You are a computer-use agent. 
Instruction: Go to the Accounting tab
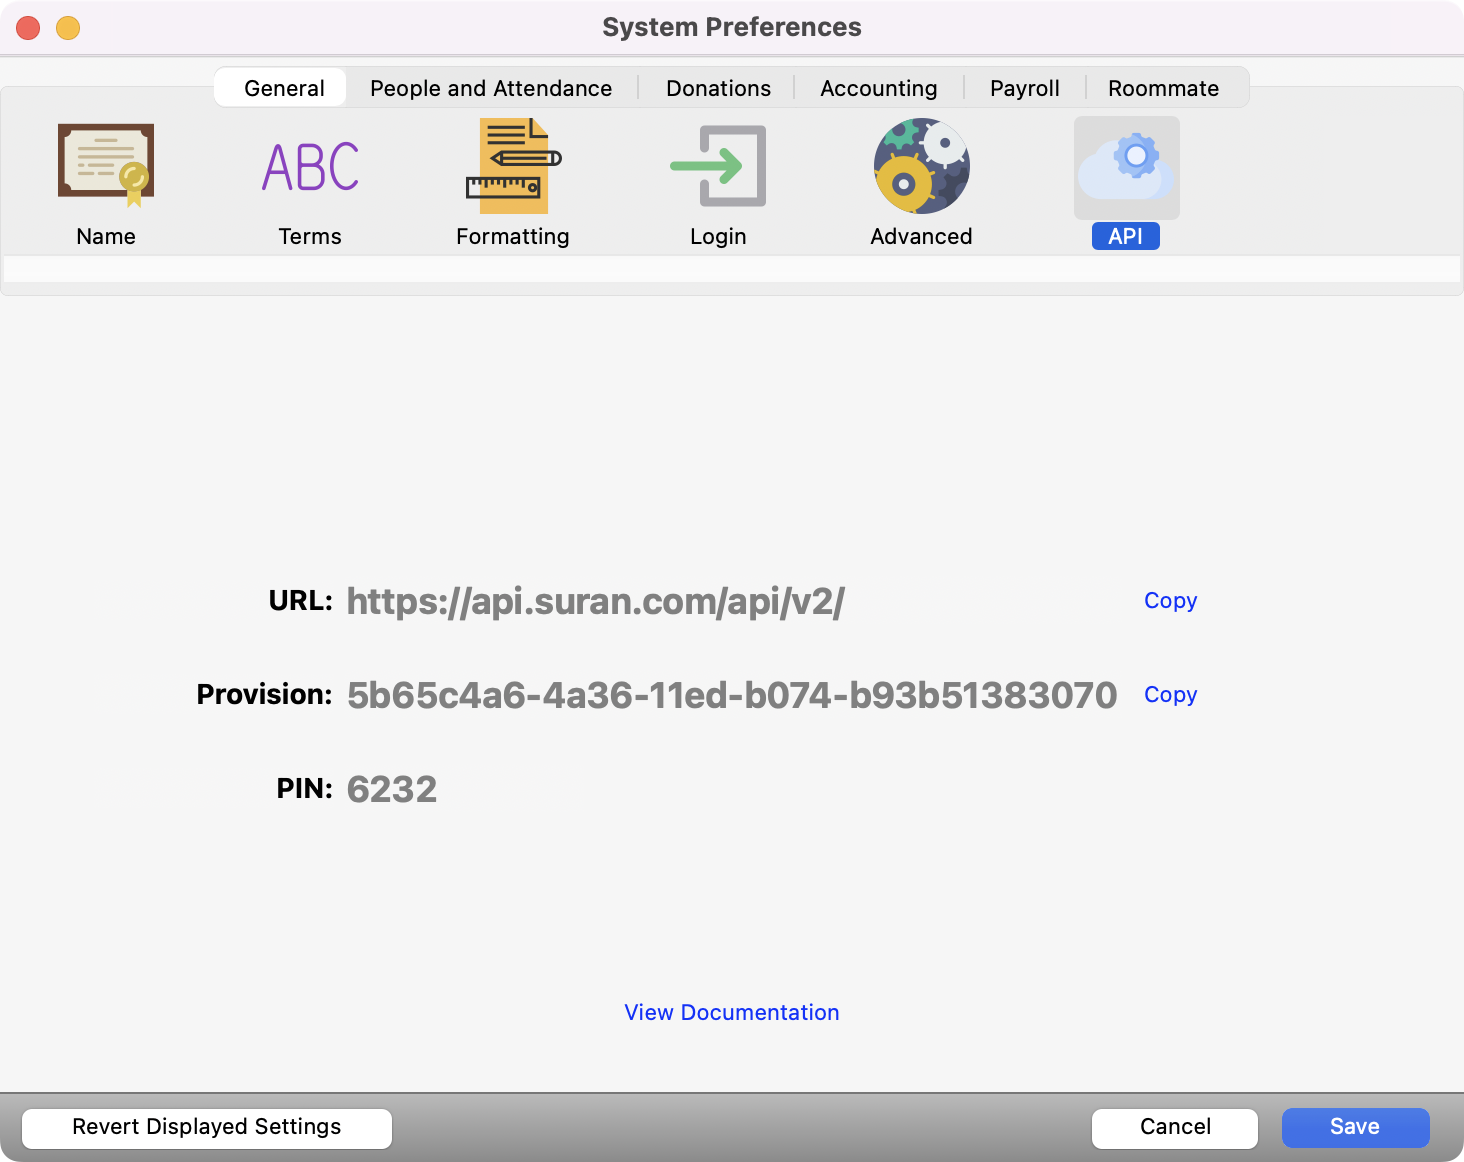coord(878,88)
